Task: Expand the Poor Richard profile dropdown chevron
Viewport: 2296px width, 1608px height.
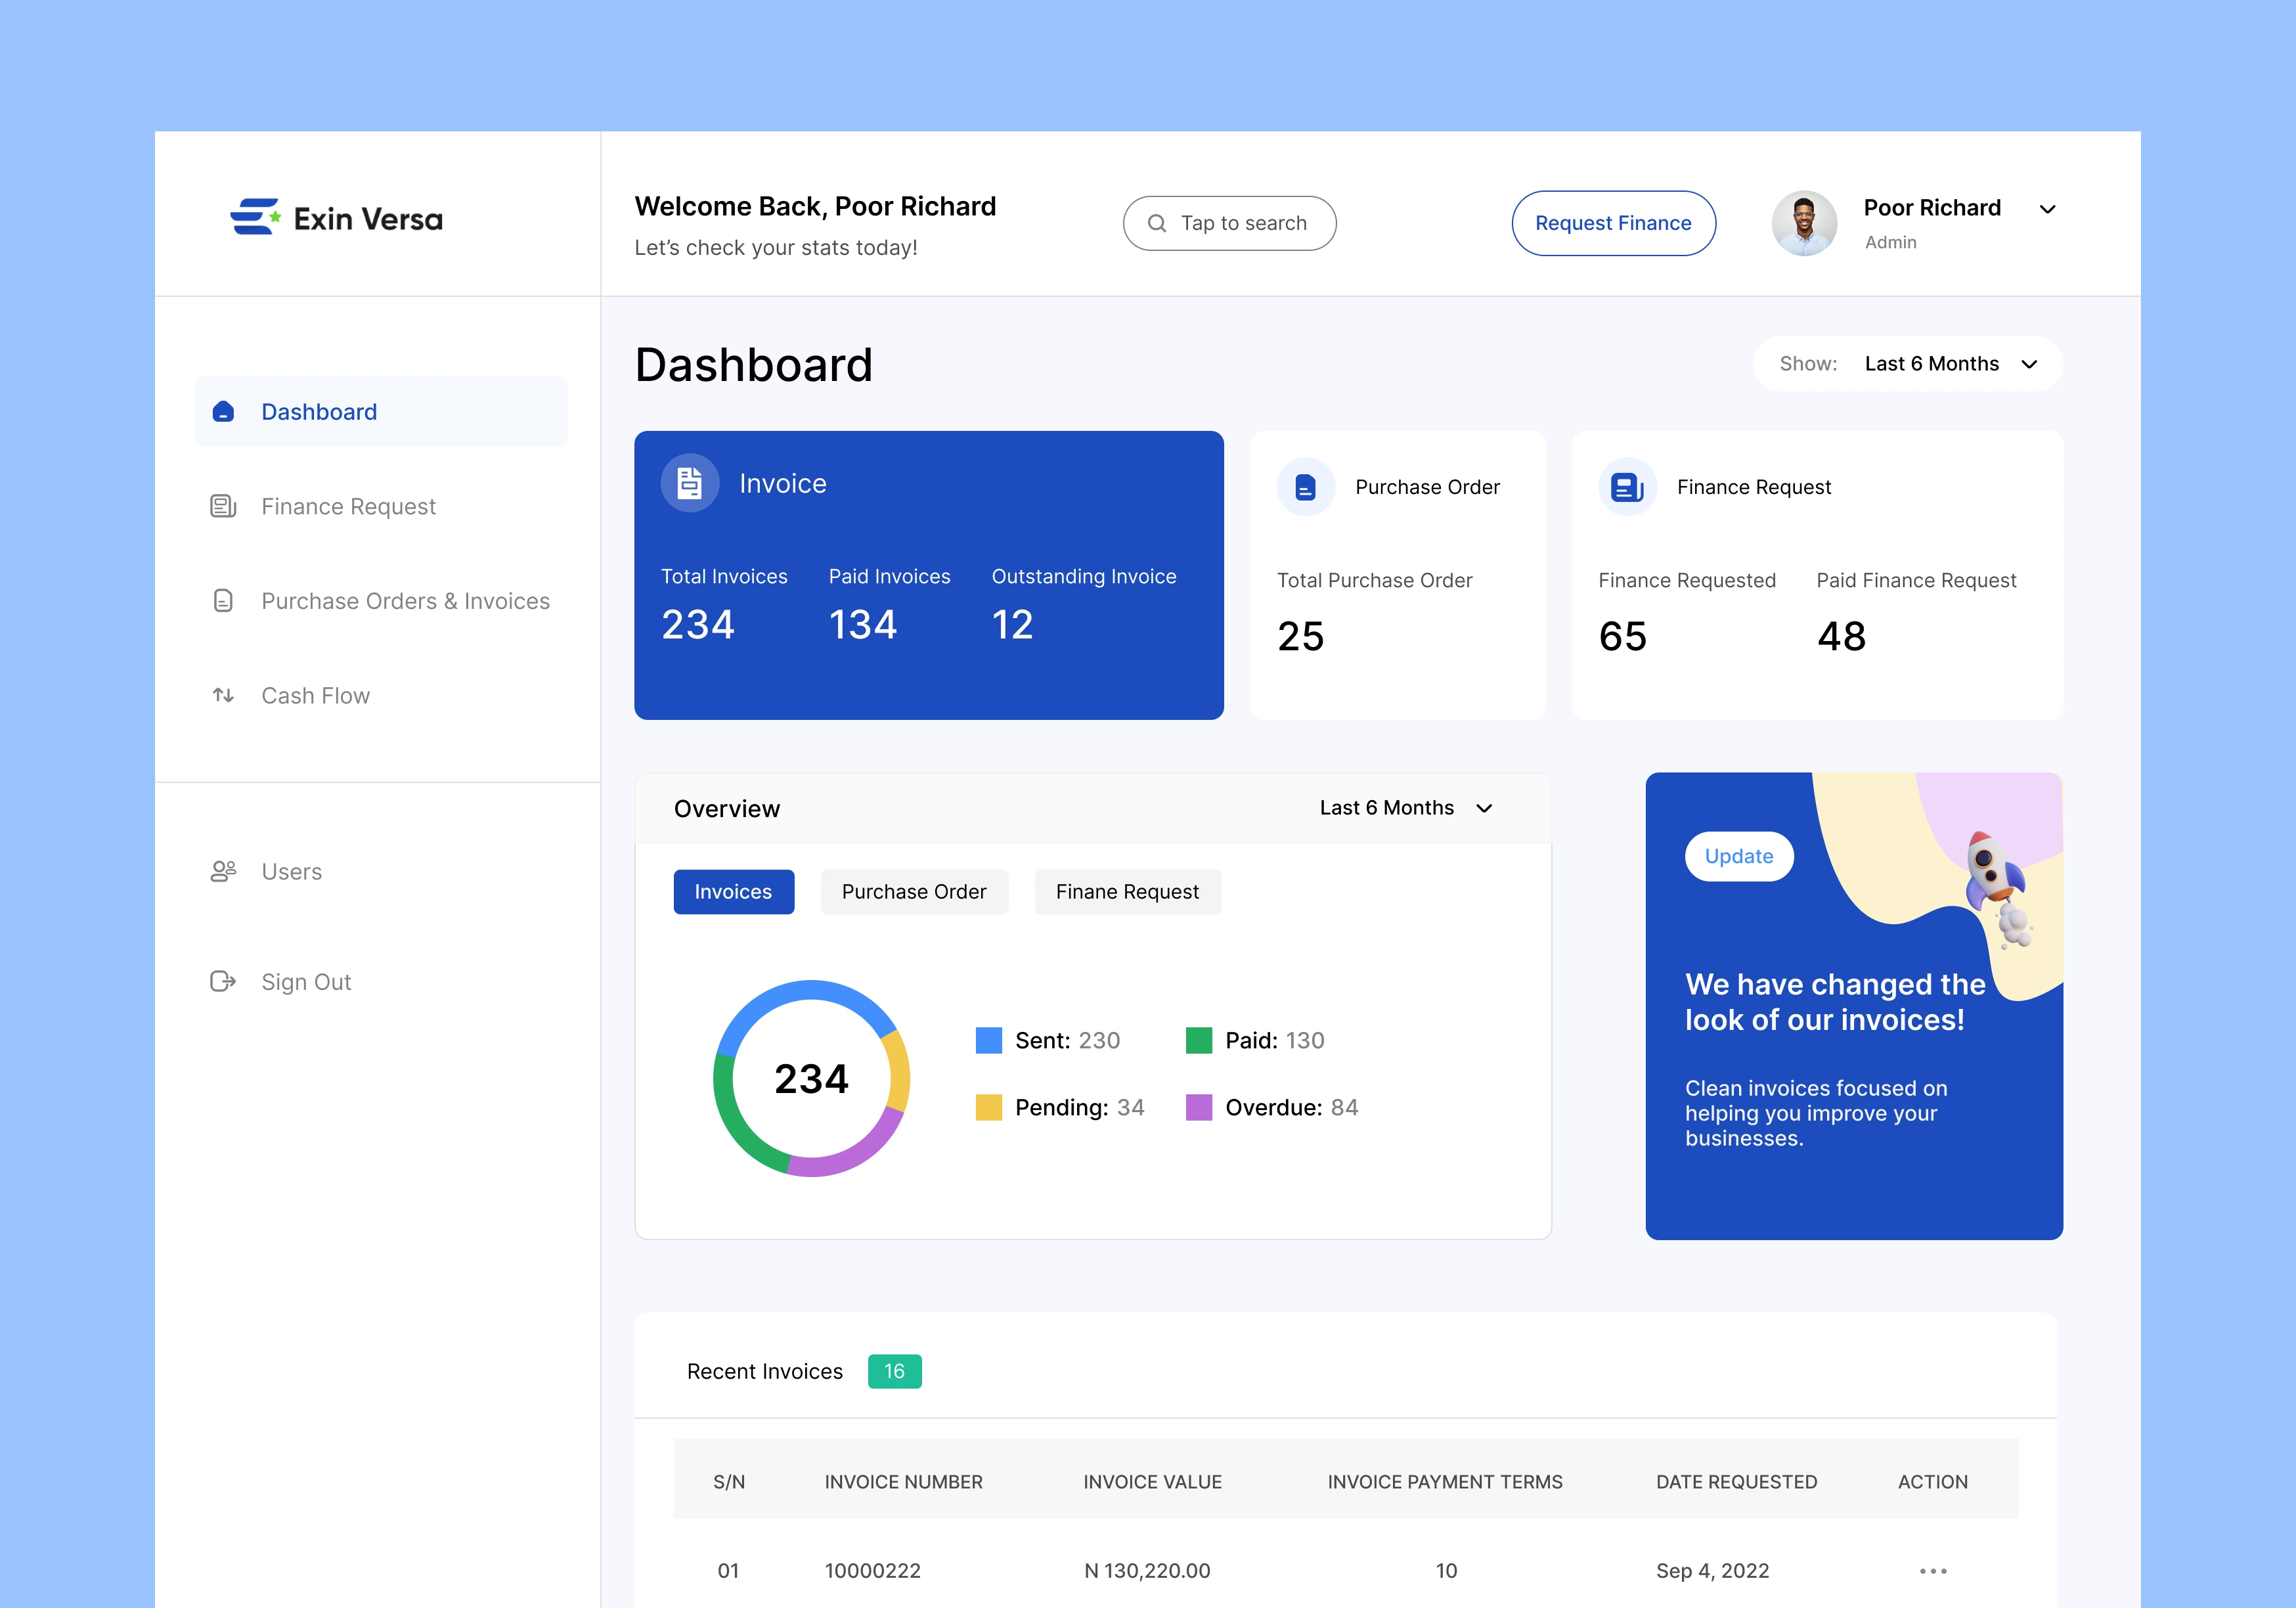Action: pos(2047,210)
